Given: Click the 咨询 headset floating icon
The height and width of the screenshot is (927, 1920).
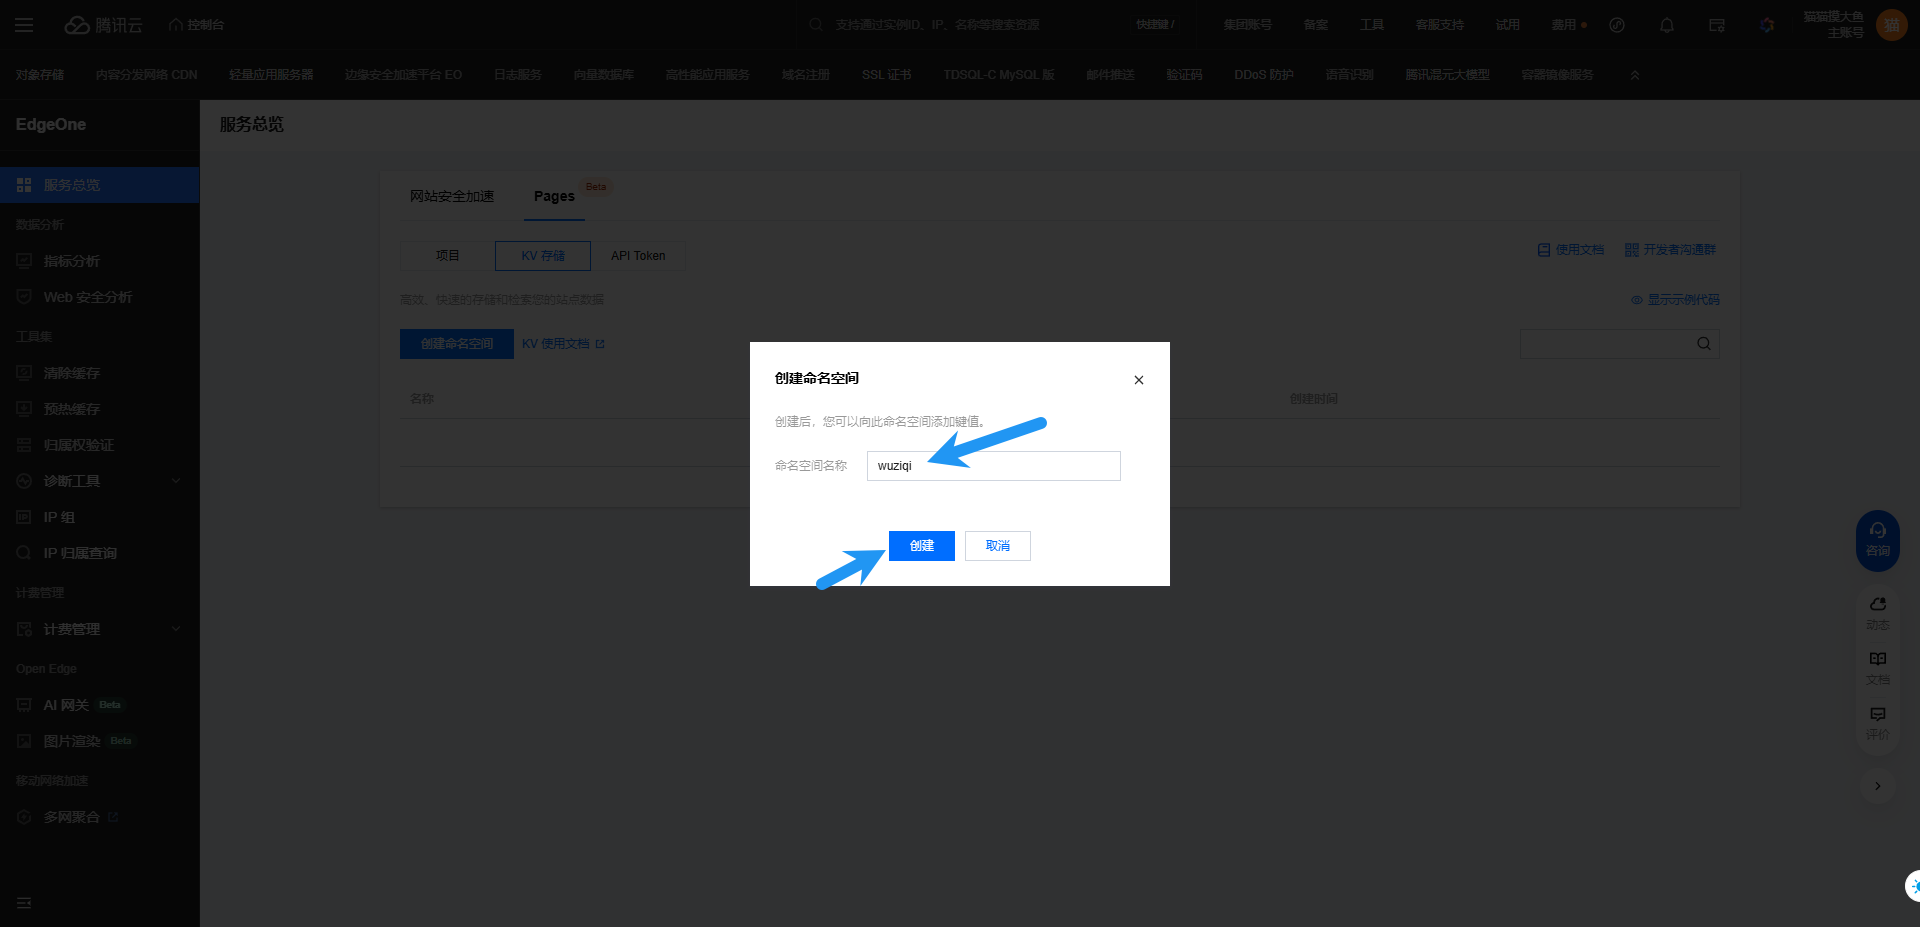Looking at the screenshot, I should point(1877,540).
